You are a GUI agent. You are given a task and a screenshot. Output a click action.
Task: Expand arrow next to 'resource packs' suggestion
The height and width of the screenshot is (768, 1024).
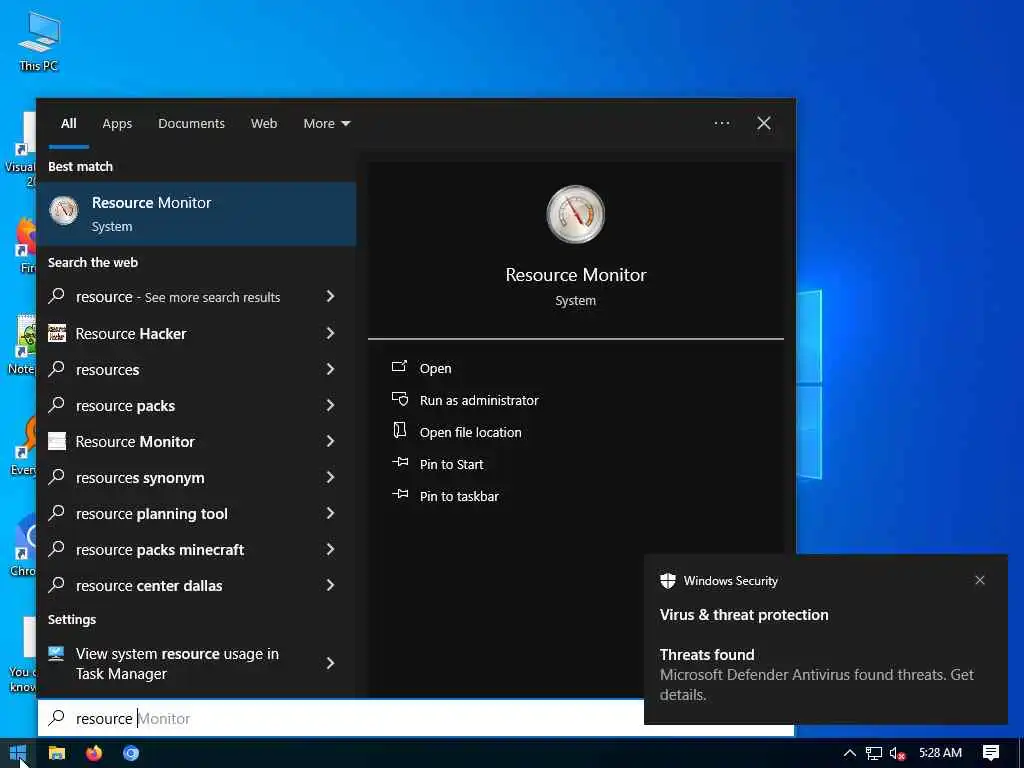point(330,405)
